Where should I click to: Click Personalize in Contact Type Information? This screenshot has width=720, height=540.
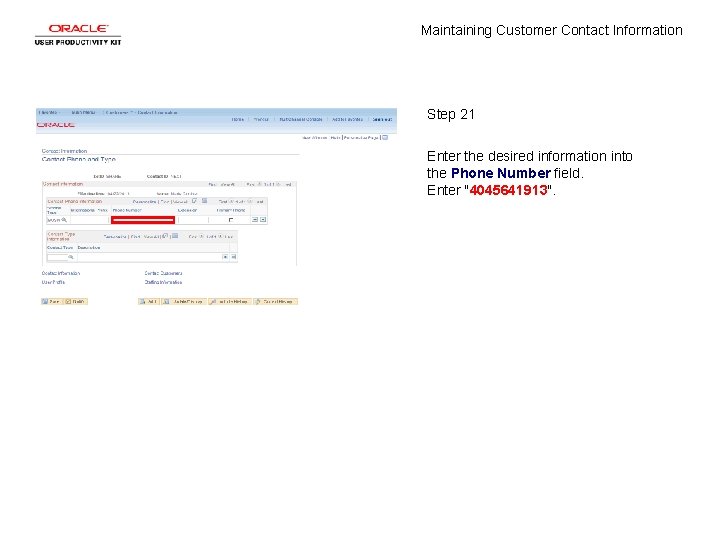coord(115,236)
